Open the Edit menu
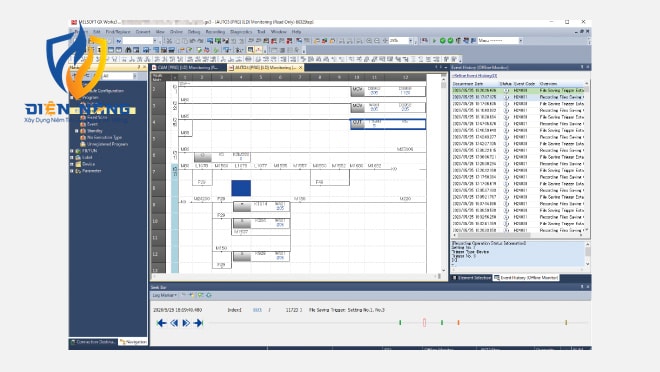660x372 pixels. click(x=97, y=32)
